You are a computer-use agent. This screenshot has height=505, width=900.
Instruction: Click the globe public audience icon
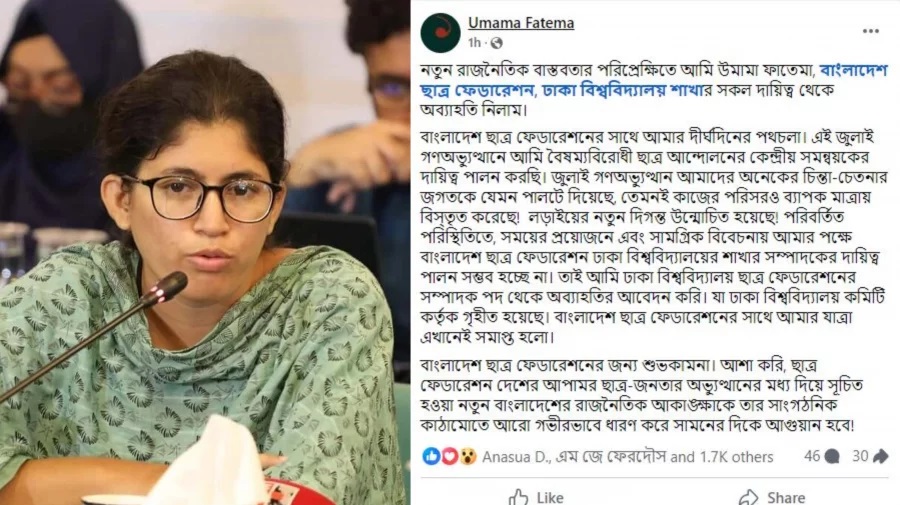pos(496,43)
